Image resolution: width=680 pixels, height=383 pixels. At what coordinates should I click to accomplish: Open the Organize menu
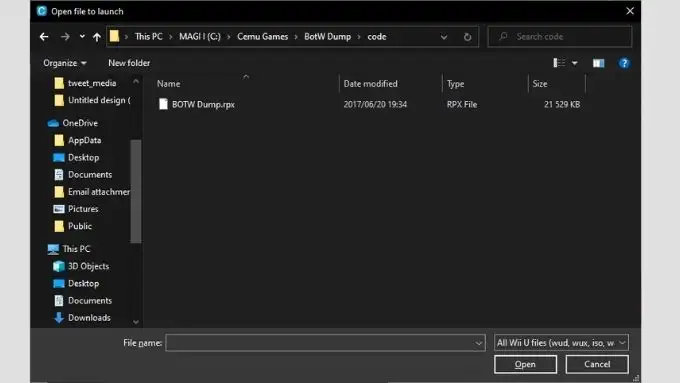pyautogui.click(x=65, y=63)
